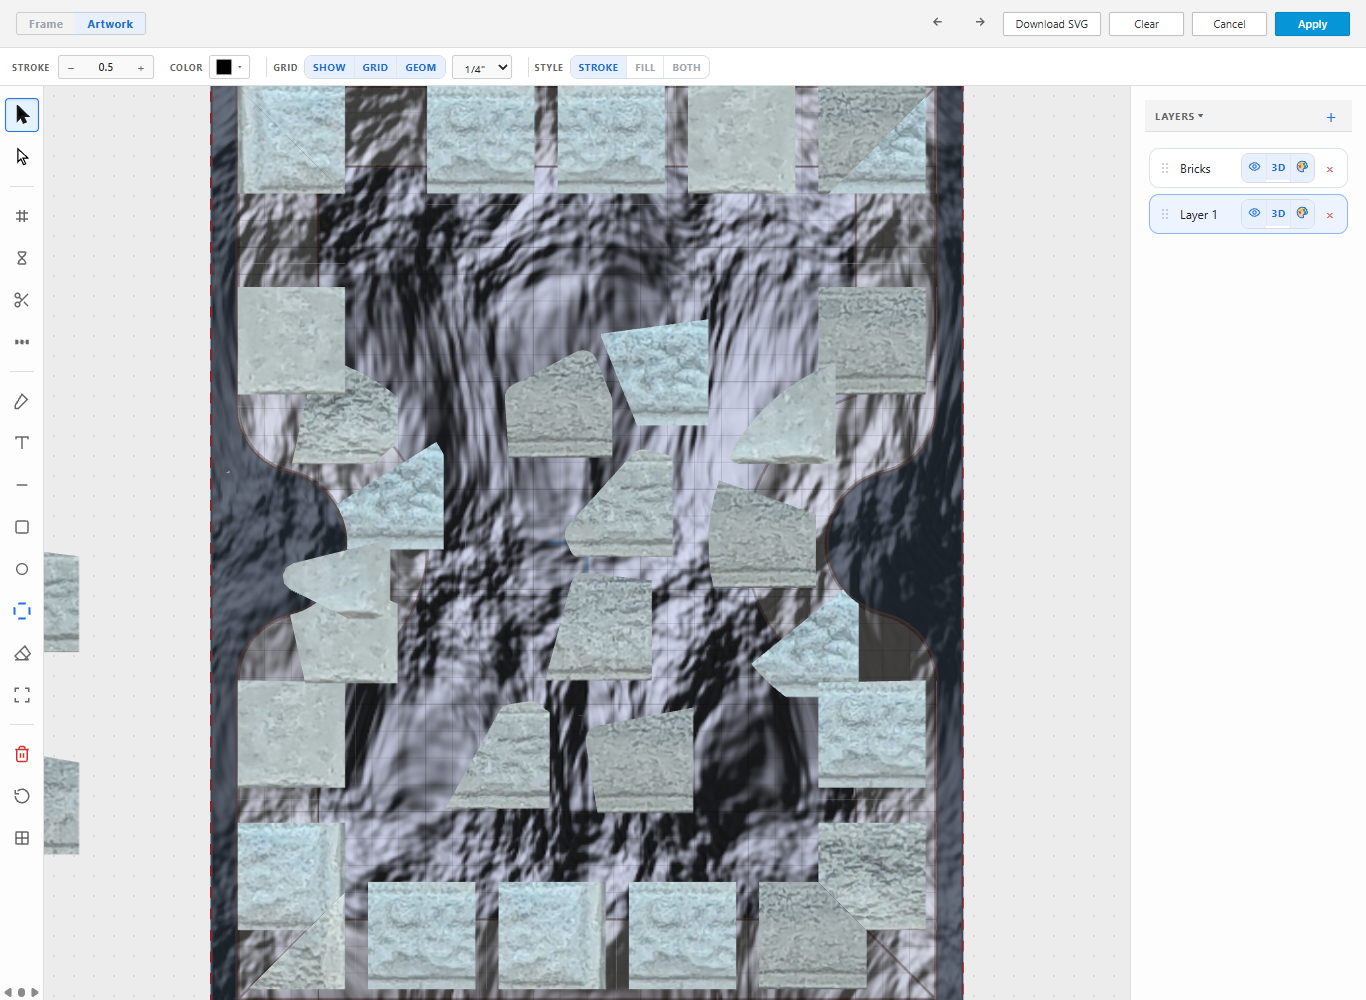Screen dimensions: 1366x1000
Task: Select the circle shape tool
Action: coord(22,569)
